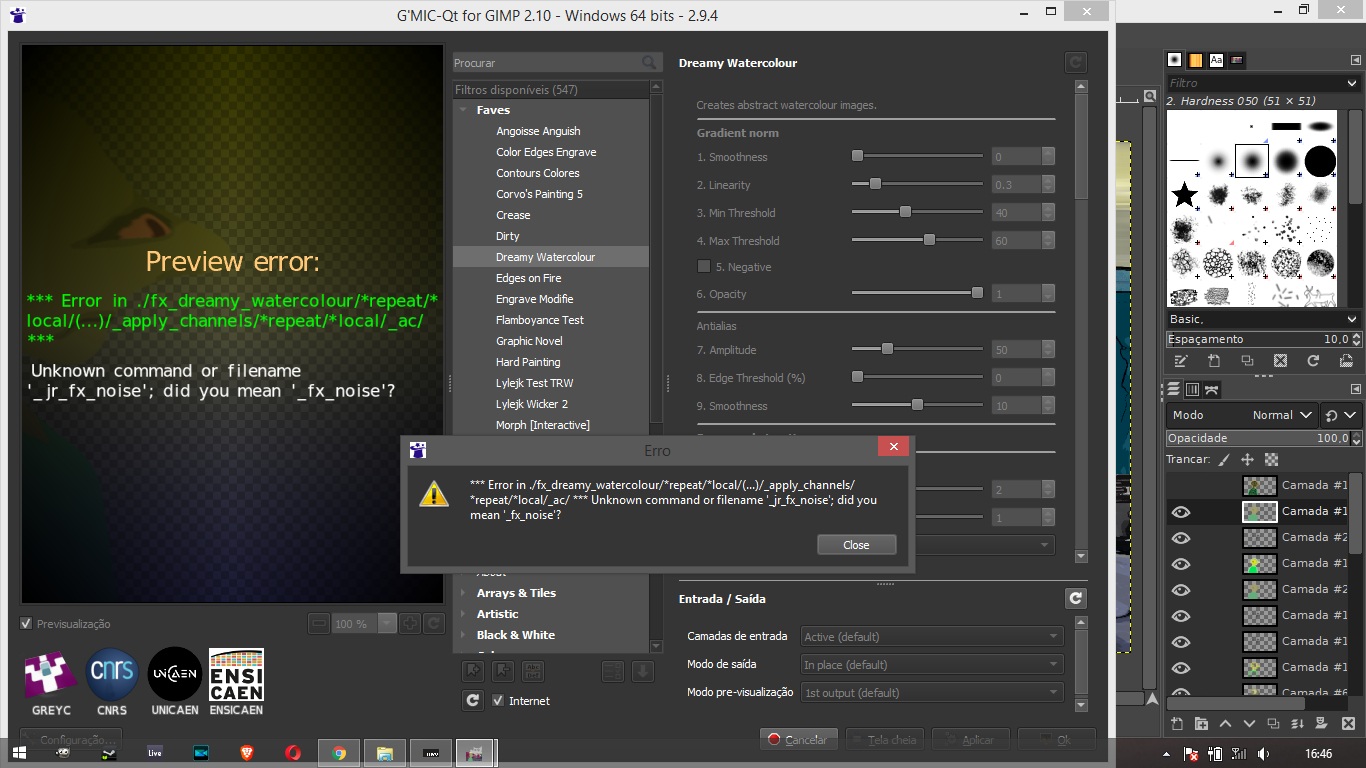
Task: Select the Angoisse Anguish filter
Action: coord(538,131)
